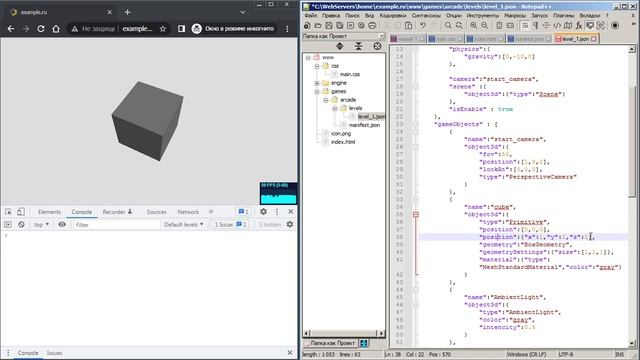Open Chrome three-dot menu
This screenshot has height=360, width=640.
click(287, 29)
